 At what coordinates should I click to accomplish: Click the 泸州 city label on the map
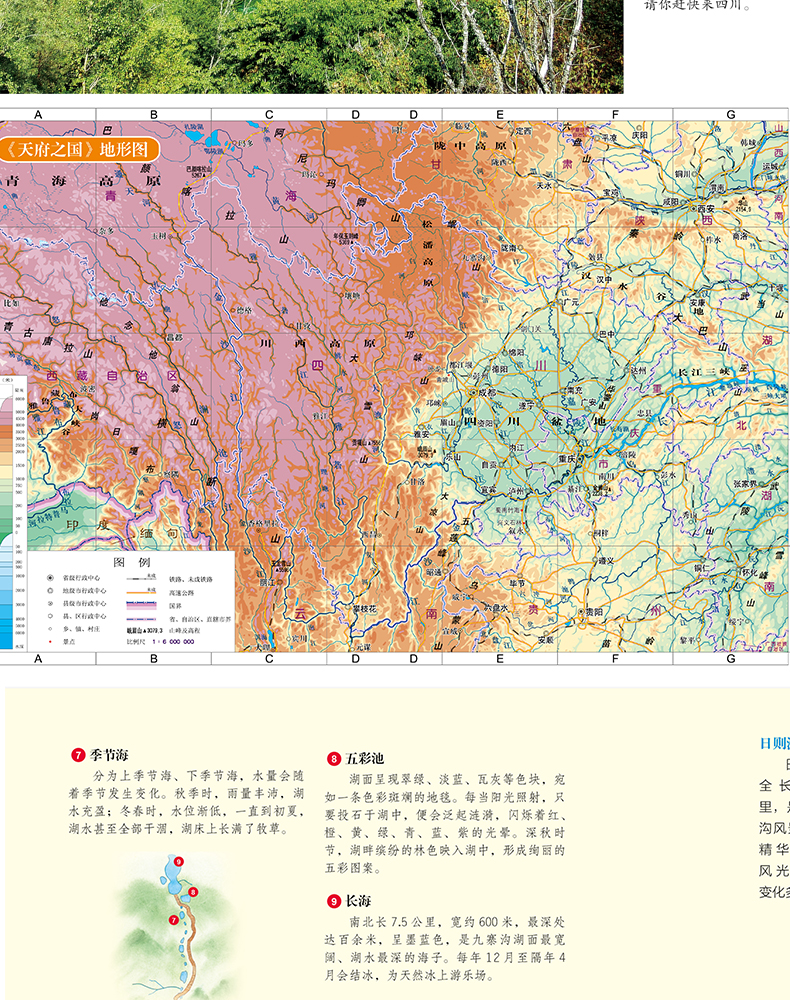(x=516, y=492)
